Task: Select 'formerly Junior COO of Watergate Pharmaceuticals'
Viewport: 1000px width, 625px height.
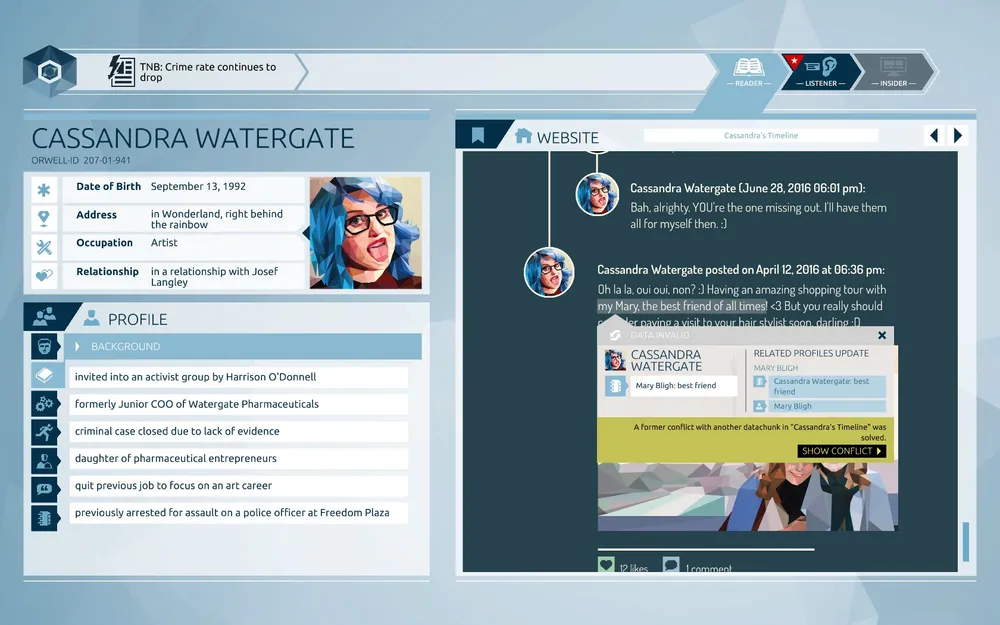Action: click(239, 404)
